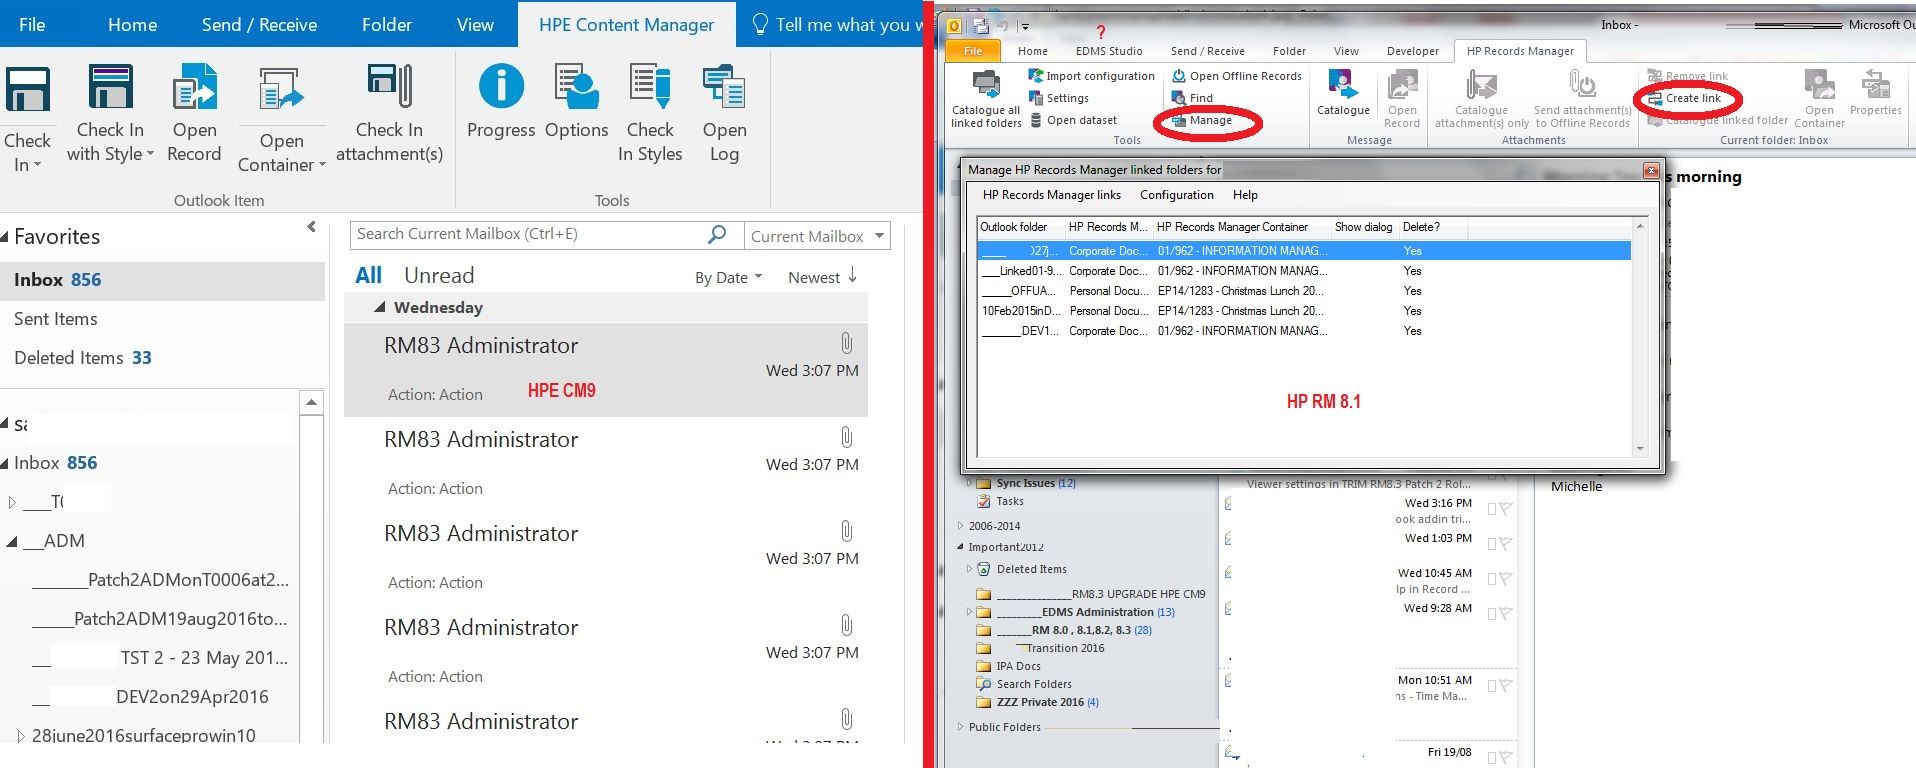Collapse the __ADM folder tree
This screenshot has width=1916, height=768.
tap(12, 541)
